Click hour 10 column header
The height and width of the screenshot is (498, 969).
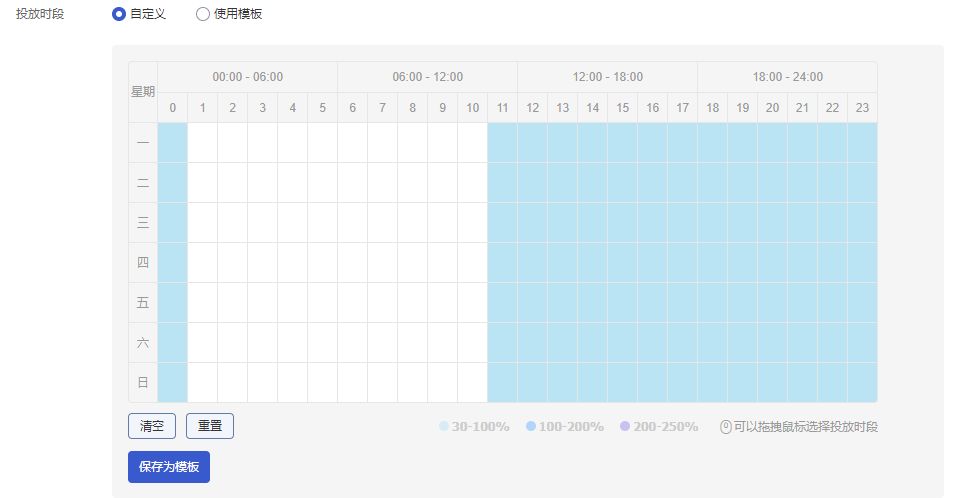[x=472, y=108]
